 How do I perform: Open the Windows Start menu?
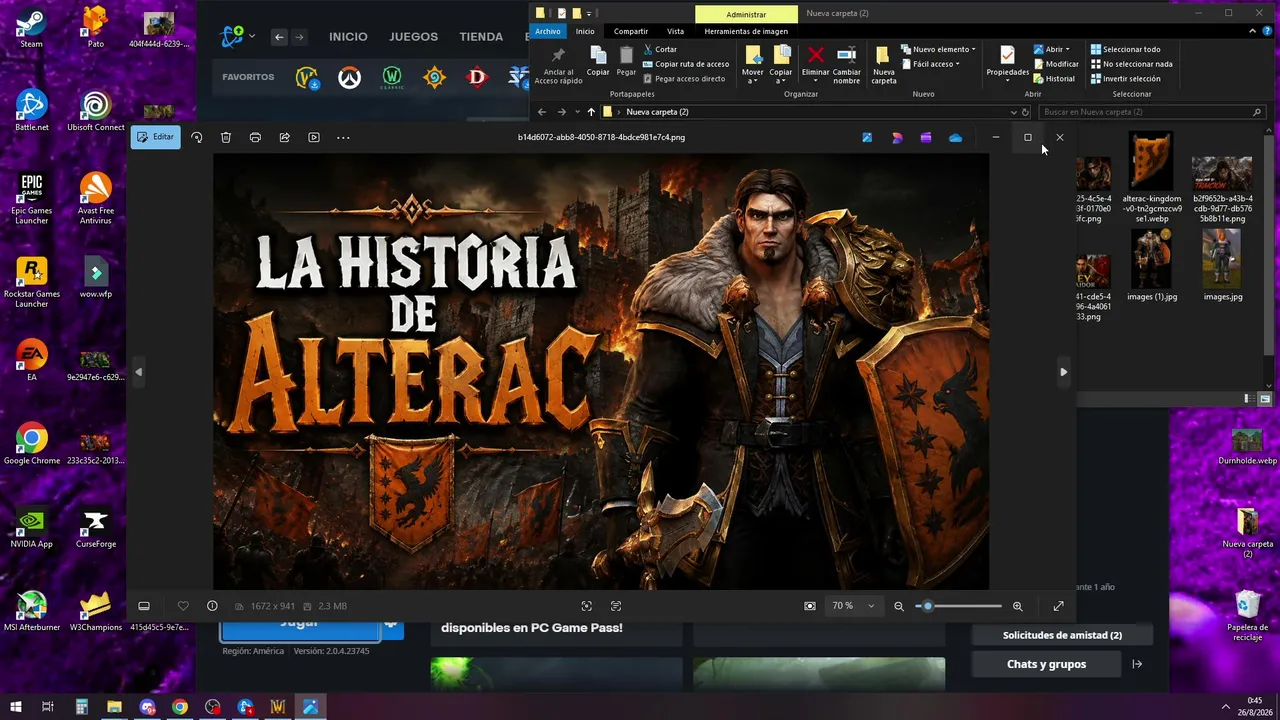16,707
